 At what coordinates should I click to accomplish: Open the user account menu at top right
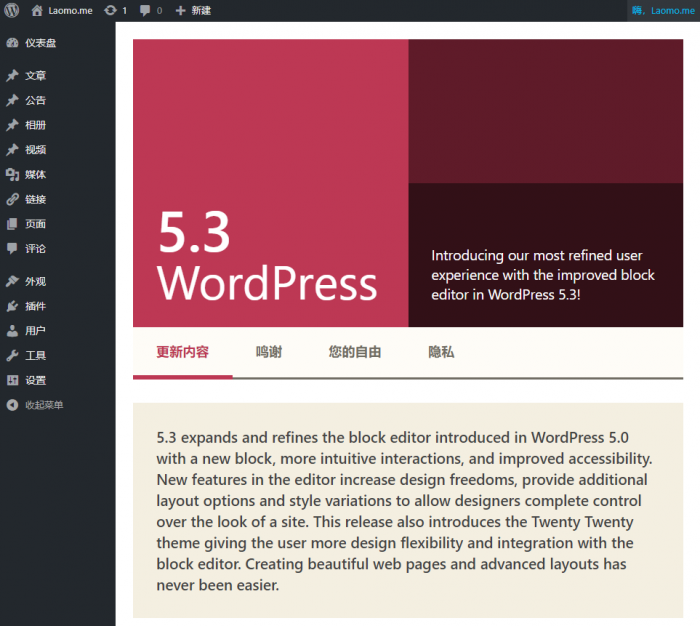(x=663, y=10)
